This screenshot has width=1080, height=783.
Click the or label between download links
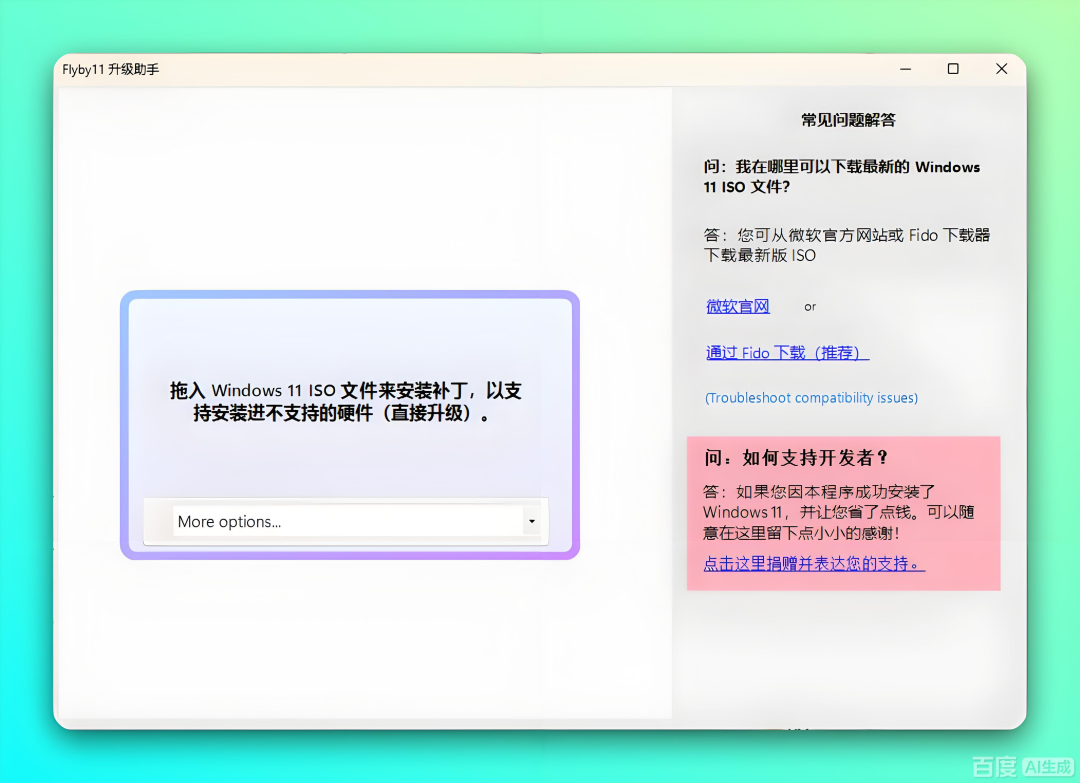click(x=810, y=306)
